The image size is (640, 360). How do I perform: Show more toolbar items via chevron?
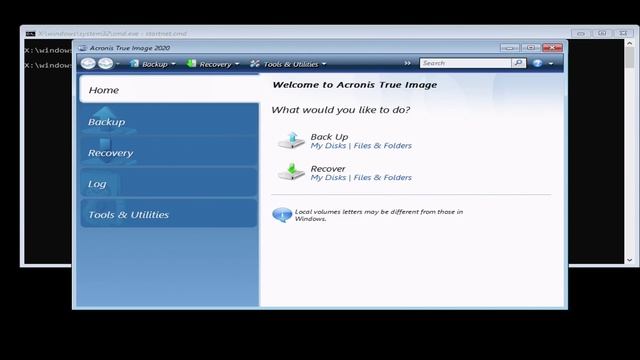pyautogui.click(x=407, y=63)
